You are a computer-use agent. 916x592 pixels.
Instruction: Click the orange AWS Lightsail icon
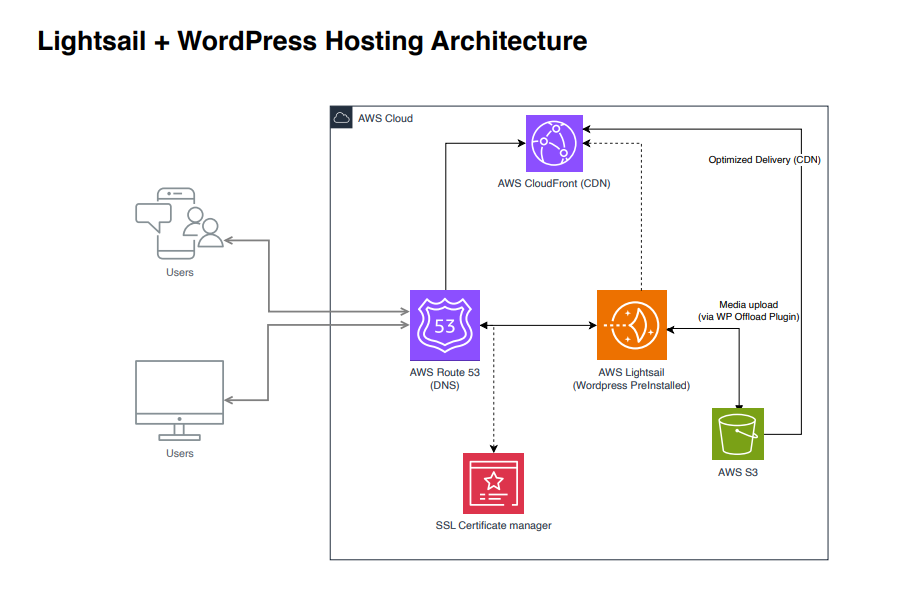[632, 325]
